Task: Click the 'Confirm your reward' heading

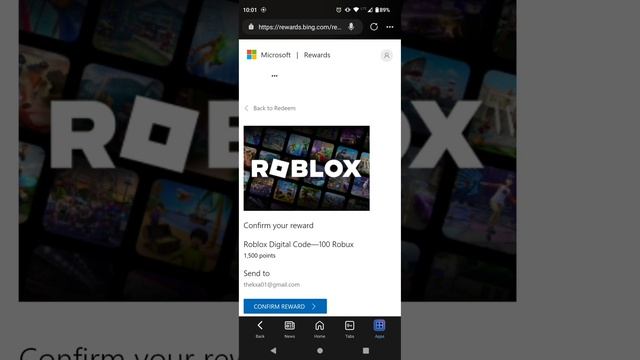Action: click(x=278, y=225)
